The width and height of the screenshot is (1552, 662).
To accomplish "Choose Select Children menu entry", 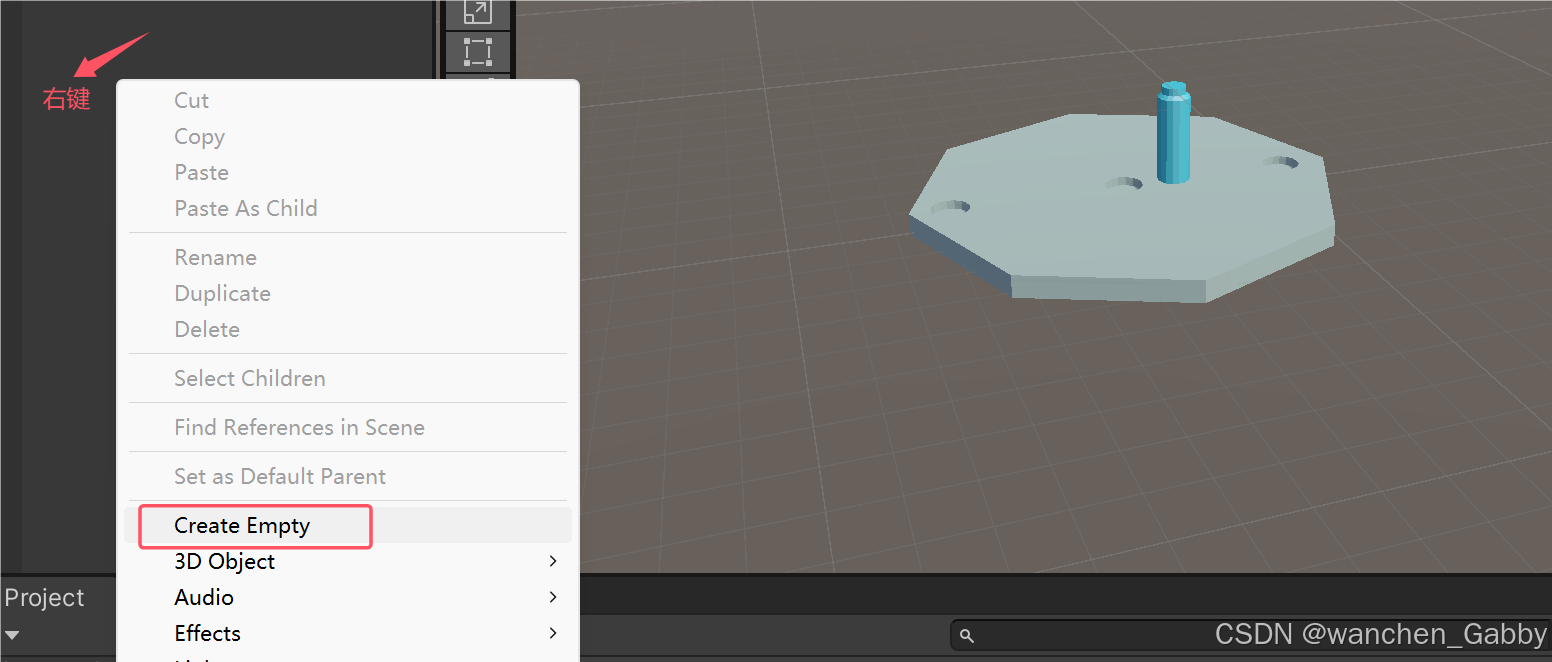I will (249, 379).
